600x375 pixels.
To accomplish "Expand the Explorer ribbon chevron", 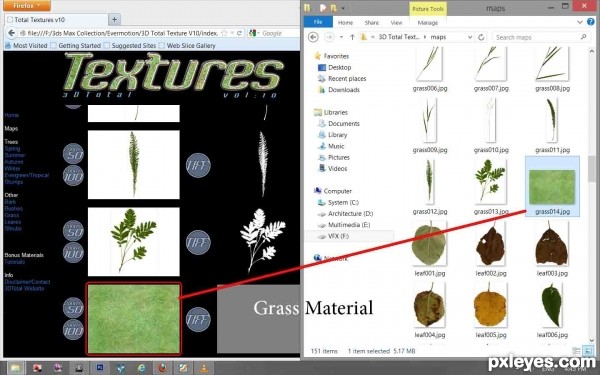I will pyautogui.click(x=580, y=22).
